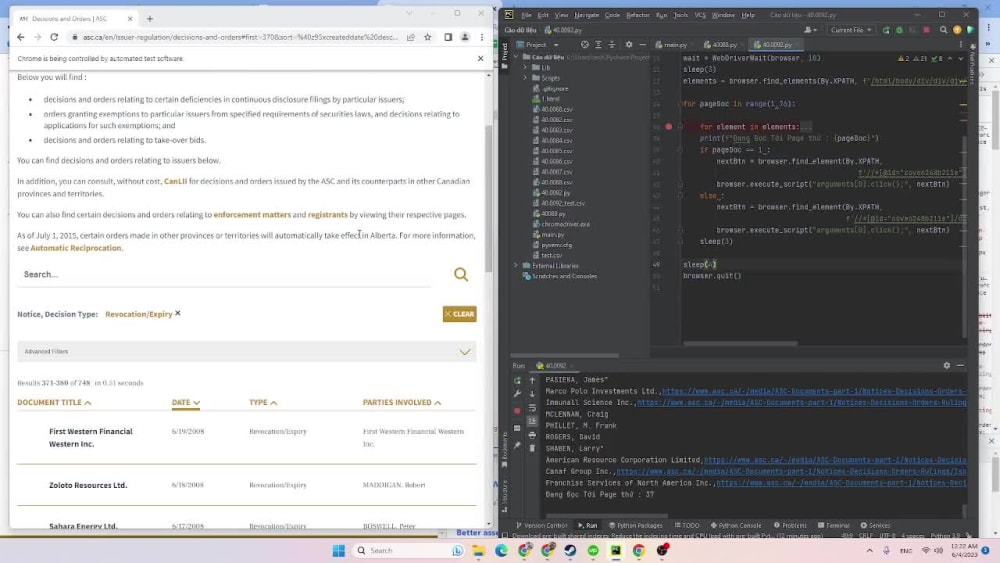Viewport: 1000px width, 563px height.
Task: Focus the Search... field on ASC page
Action: (223, 274)
